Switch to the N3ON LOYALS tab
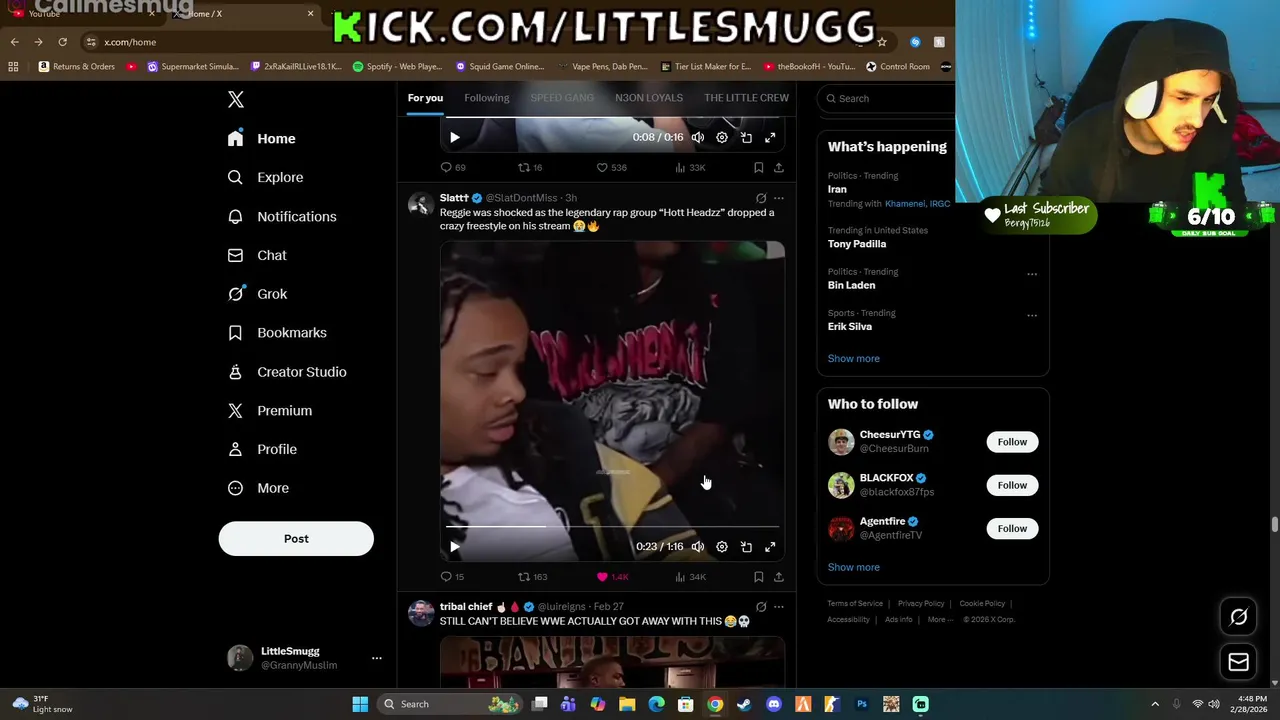The image size is (1280, 720). pos(649,98)
